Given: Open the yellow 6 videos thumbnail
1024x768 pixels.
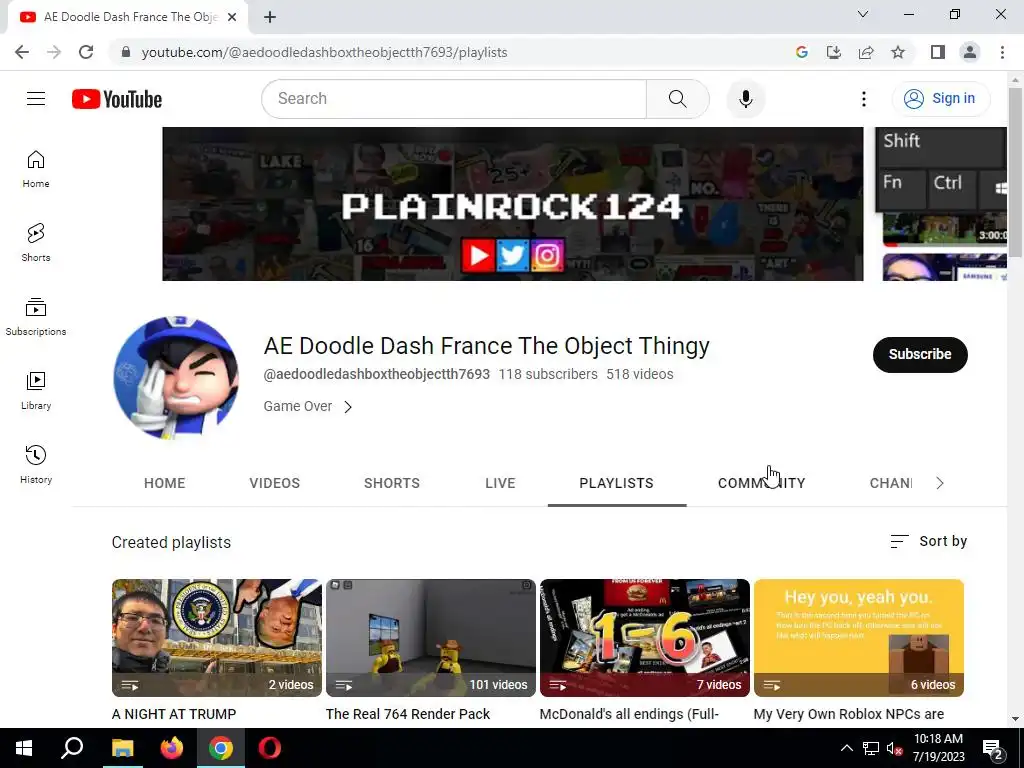Looking at the screenshot, I should click(x=859, y=638).
